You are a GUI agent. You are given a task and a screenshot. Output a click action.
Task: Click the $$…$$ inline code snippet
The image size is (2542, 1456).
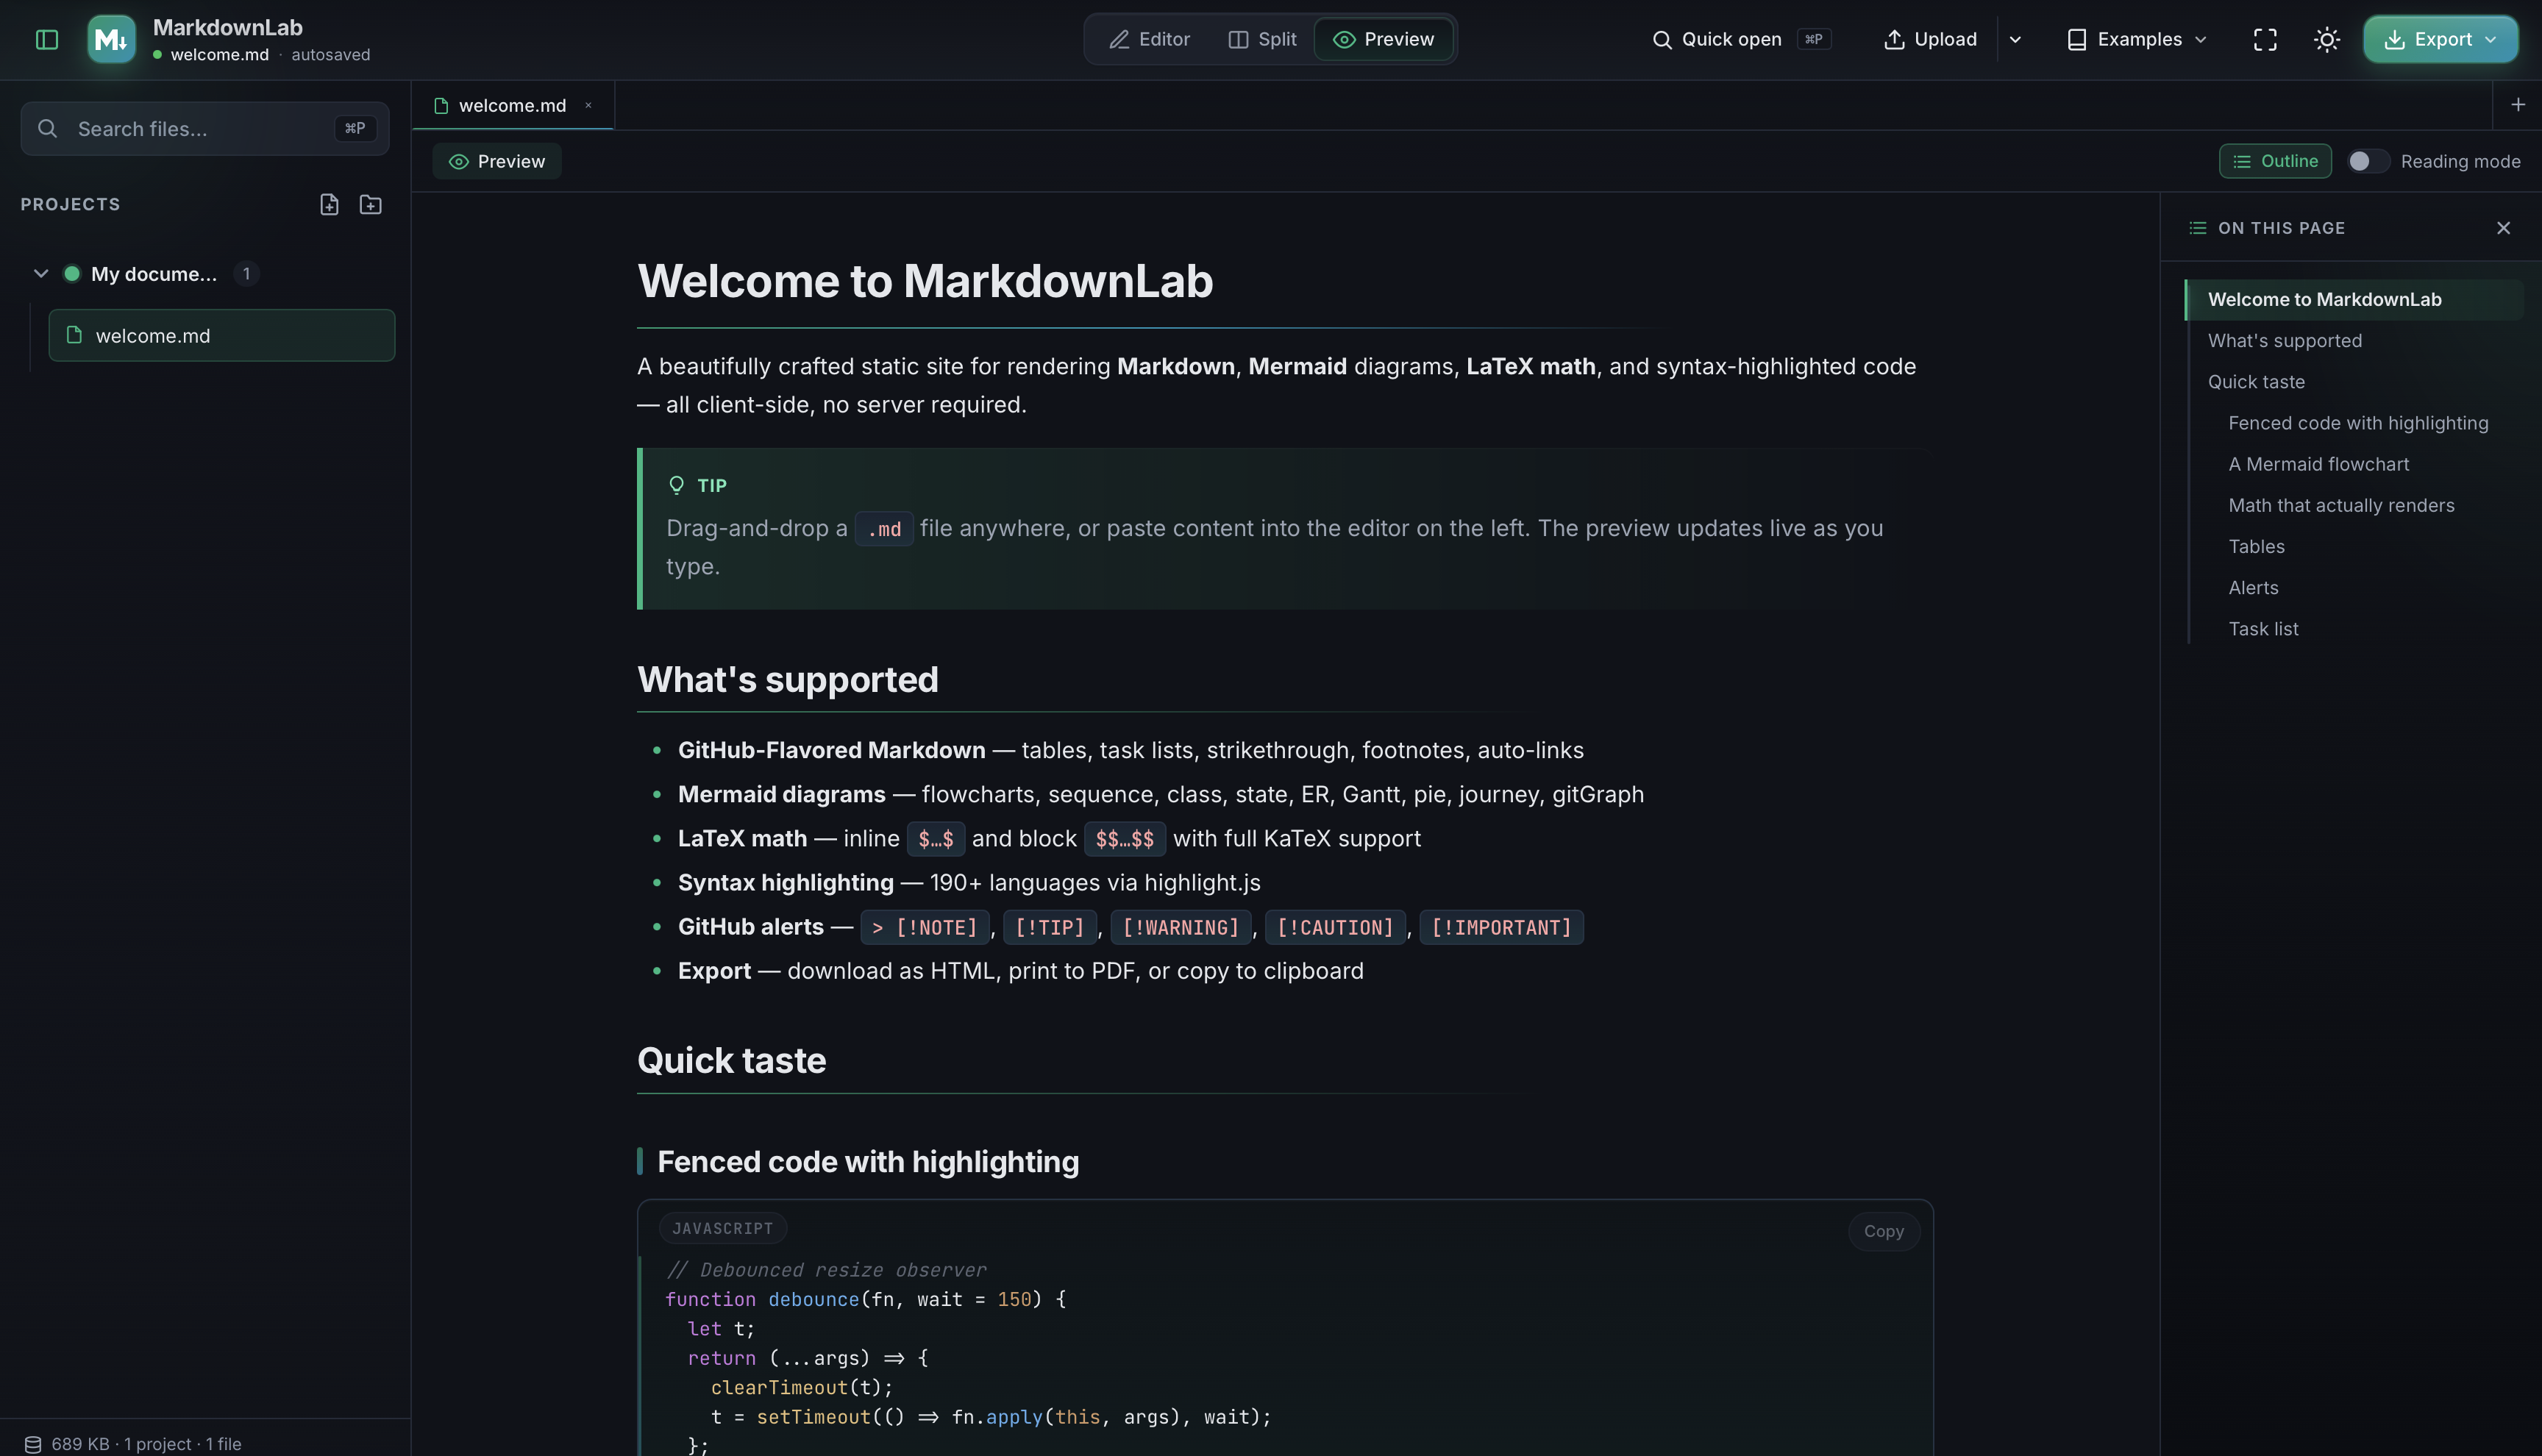click(1125, 839)
